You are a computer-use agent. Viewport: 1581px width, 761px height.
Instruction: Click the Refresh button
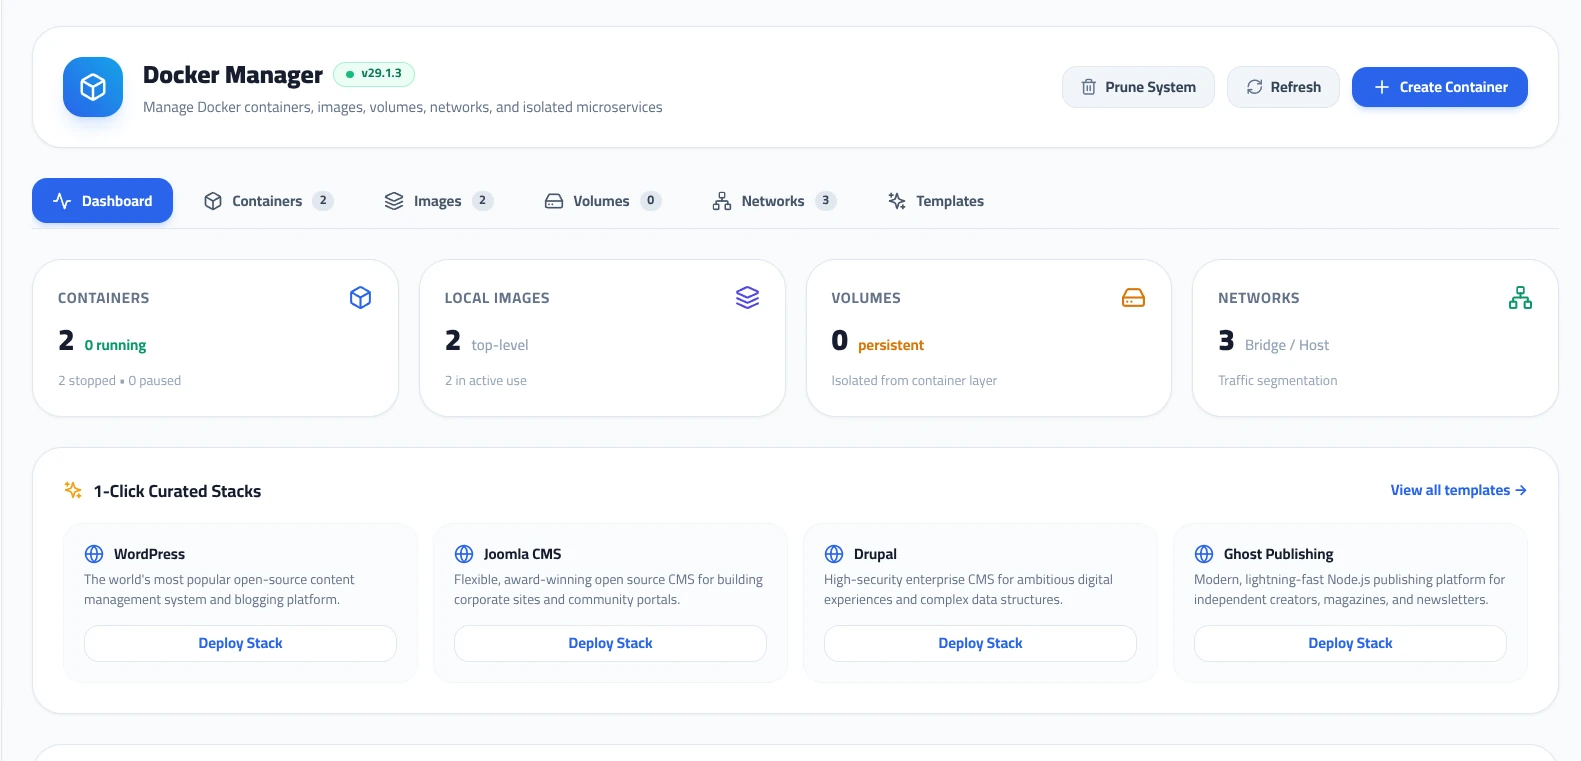click(x=1283, y=87)
